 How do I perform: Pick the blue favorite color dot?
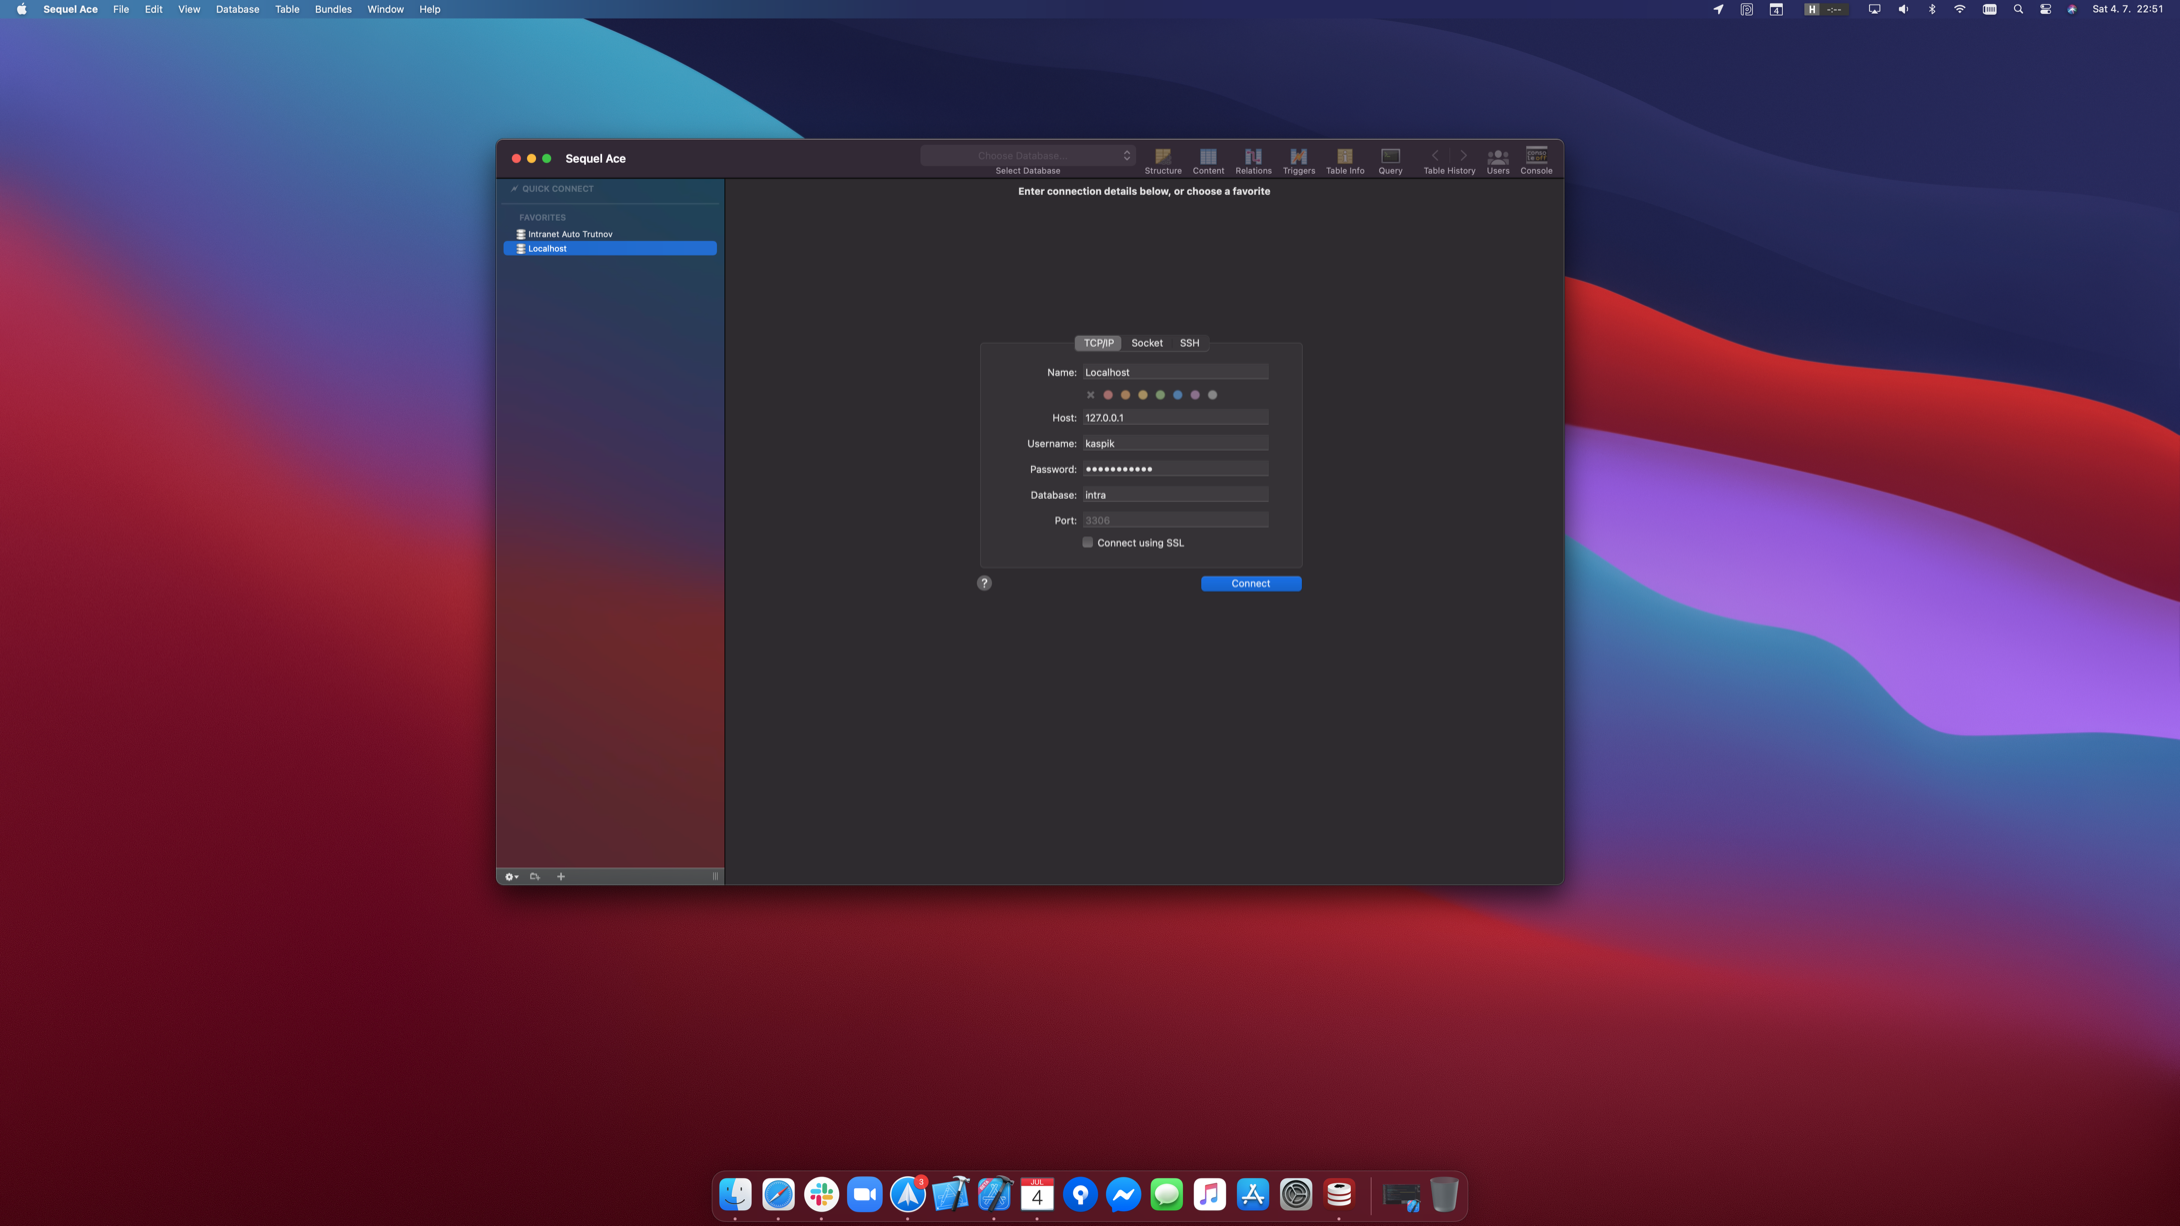[x=1178, y=395]
